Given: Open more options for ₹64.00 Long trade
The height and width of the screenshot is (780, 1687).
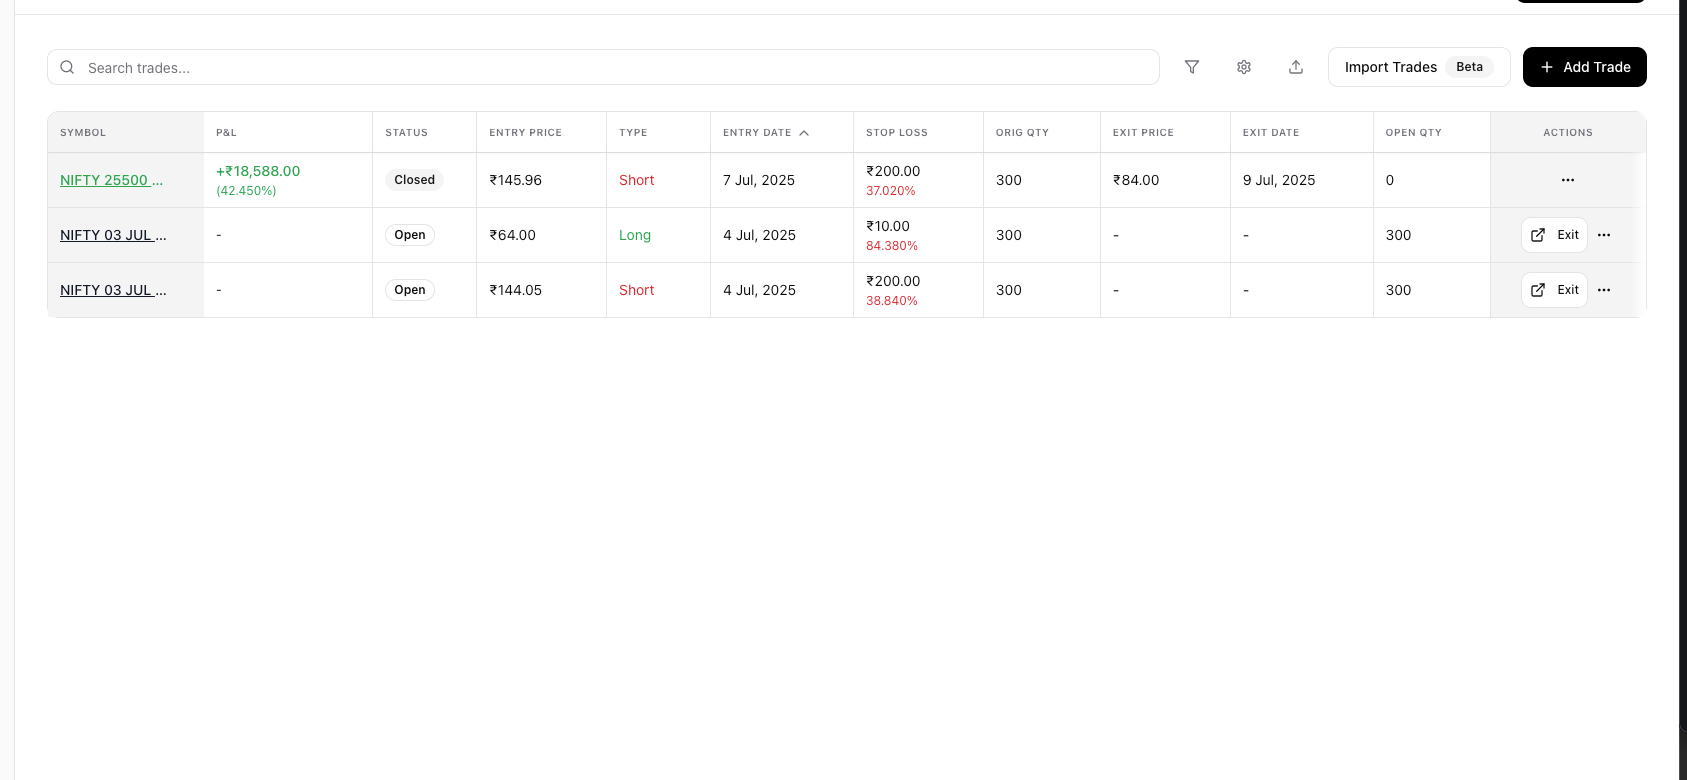Looking at the screenshot, I should [x=1604, y=235].
